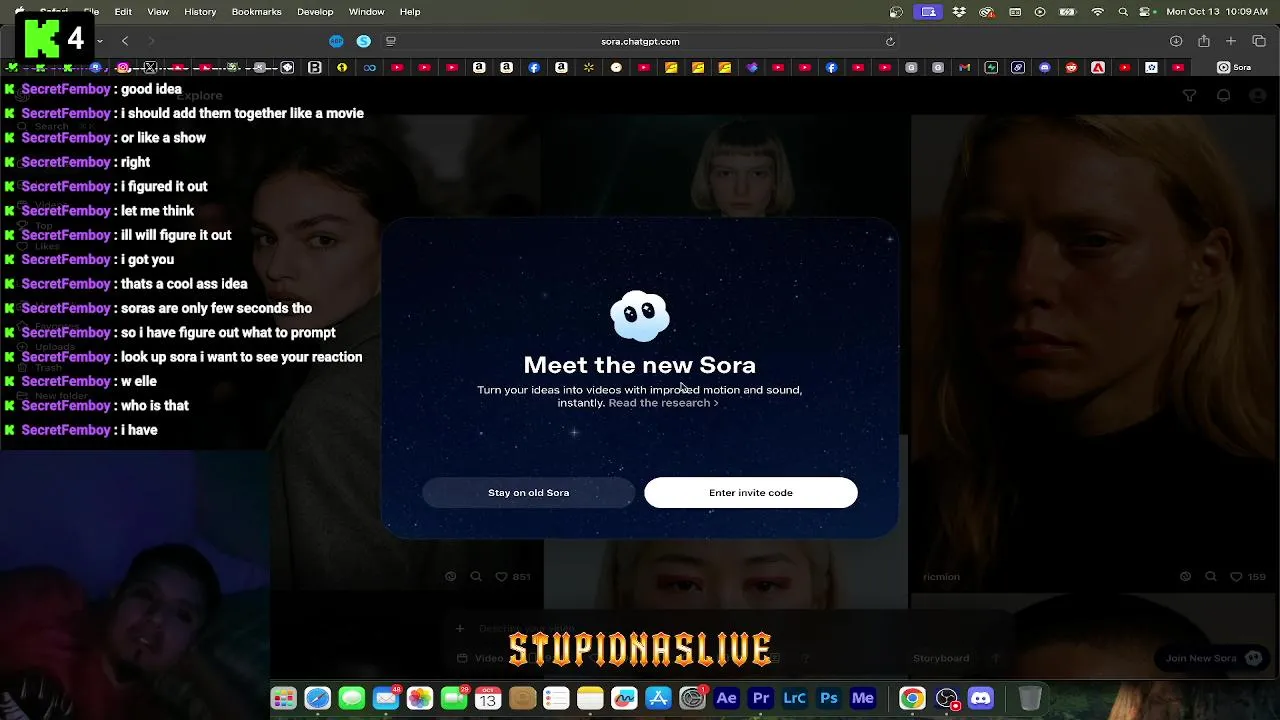Screen dimensions: 1280x720
Task: Open Reminders from the Dock
Action: coord(556,698)
